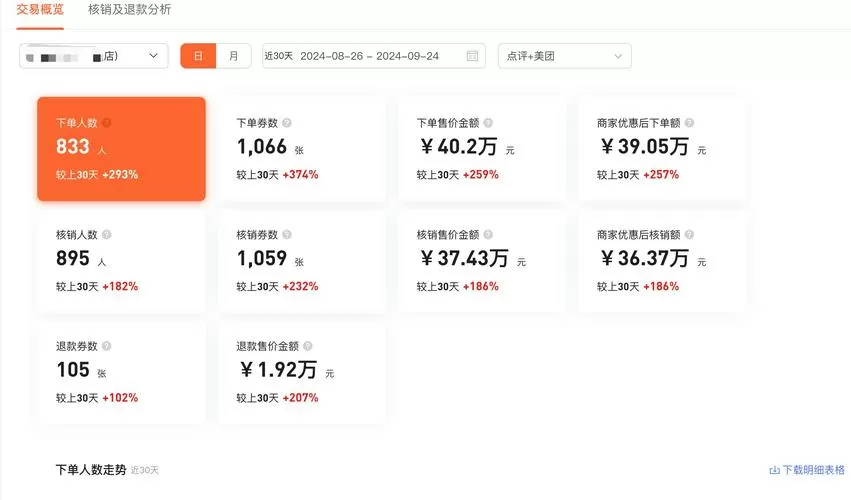Select the 退款券数 105 metric card

[121, 372]
